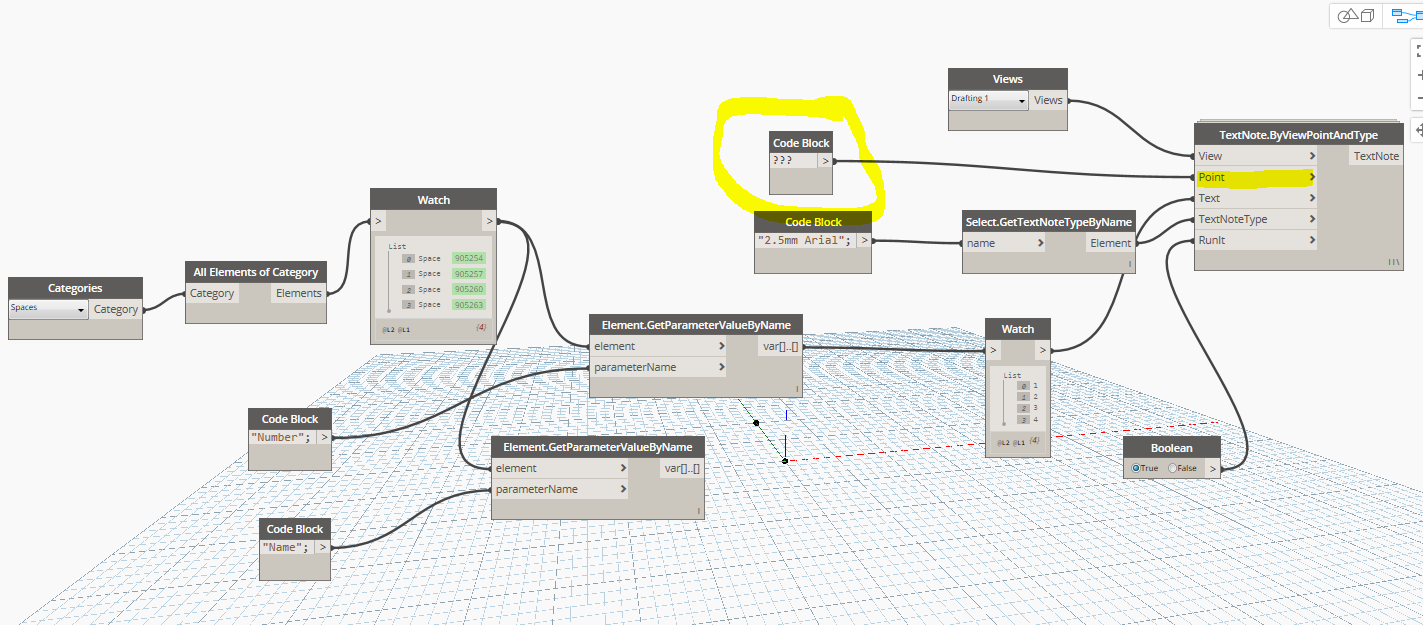Click the output arrow of "2.5mm Arial" Code Block

(x=864, y=240)
